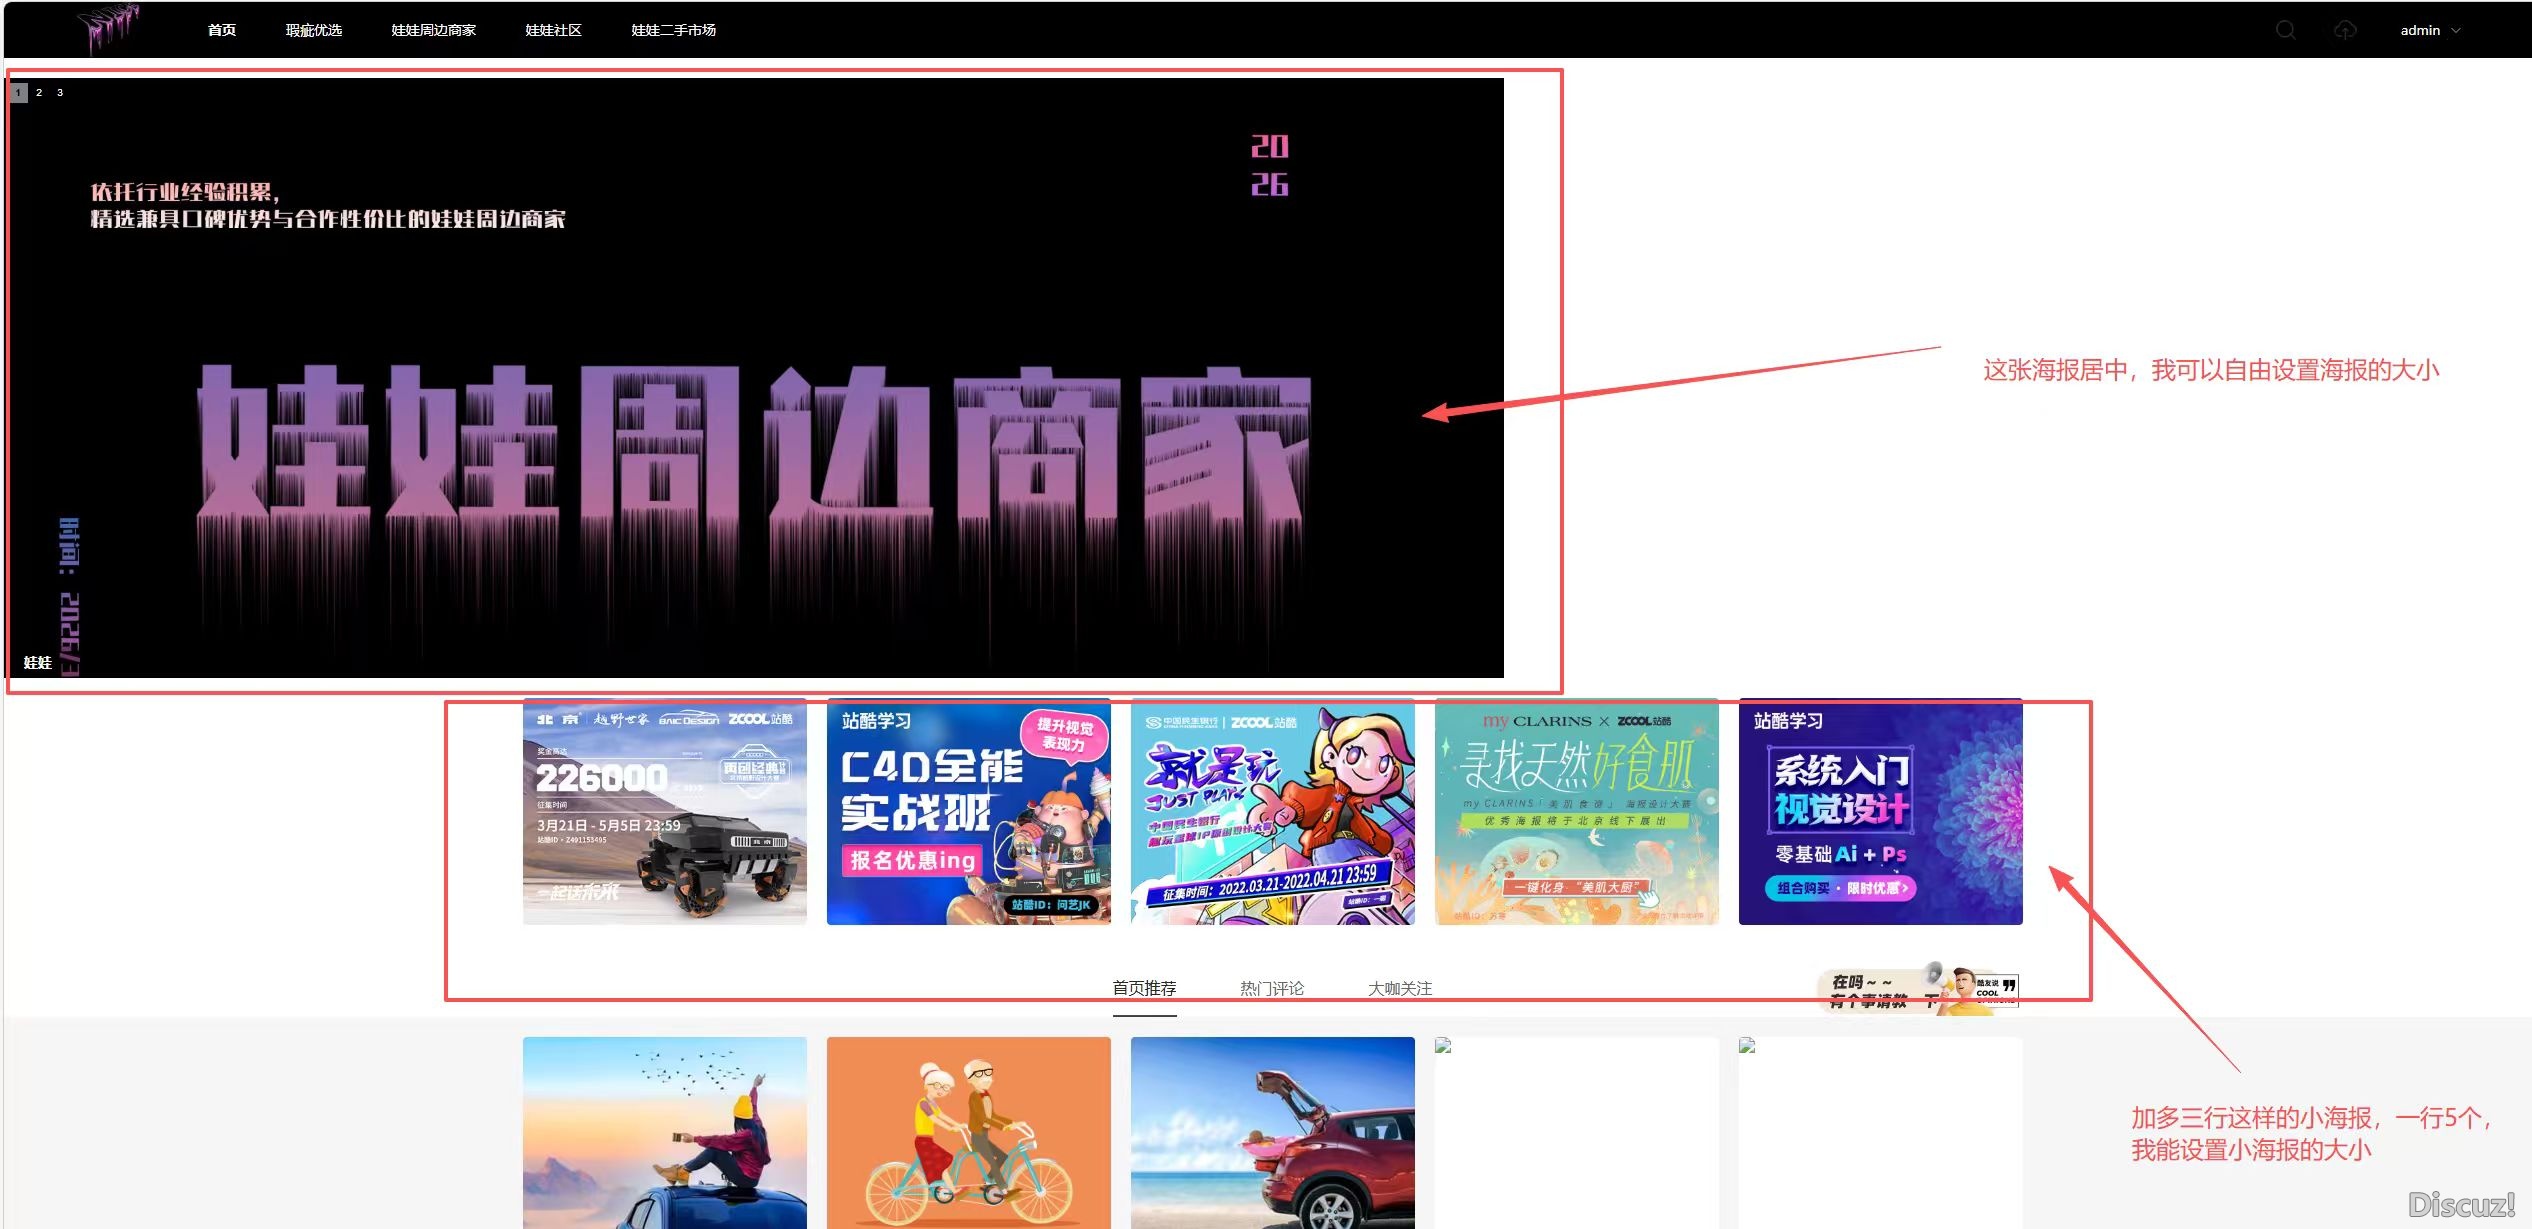Viewport: 2532px width, 1229px height.
Task: Open the C4D全能实战班 poster
Action: coord(968,811)
